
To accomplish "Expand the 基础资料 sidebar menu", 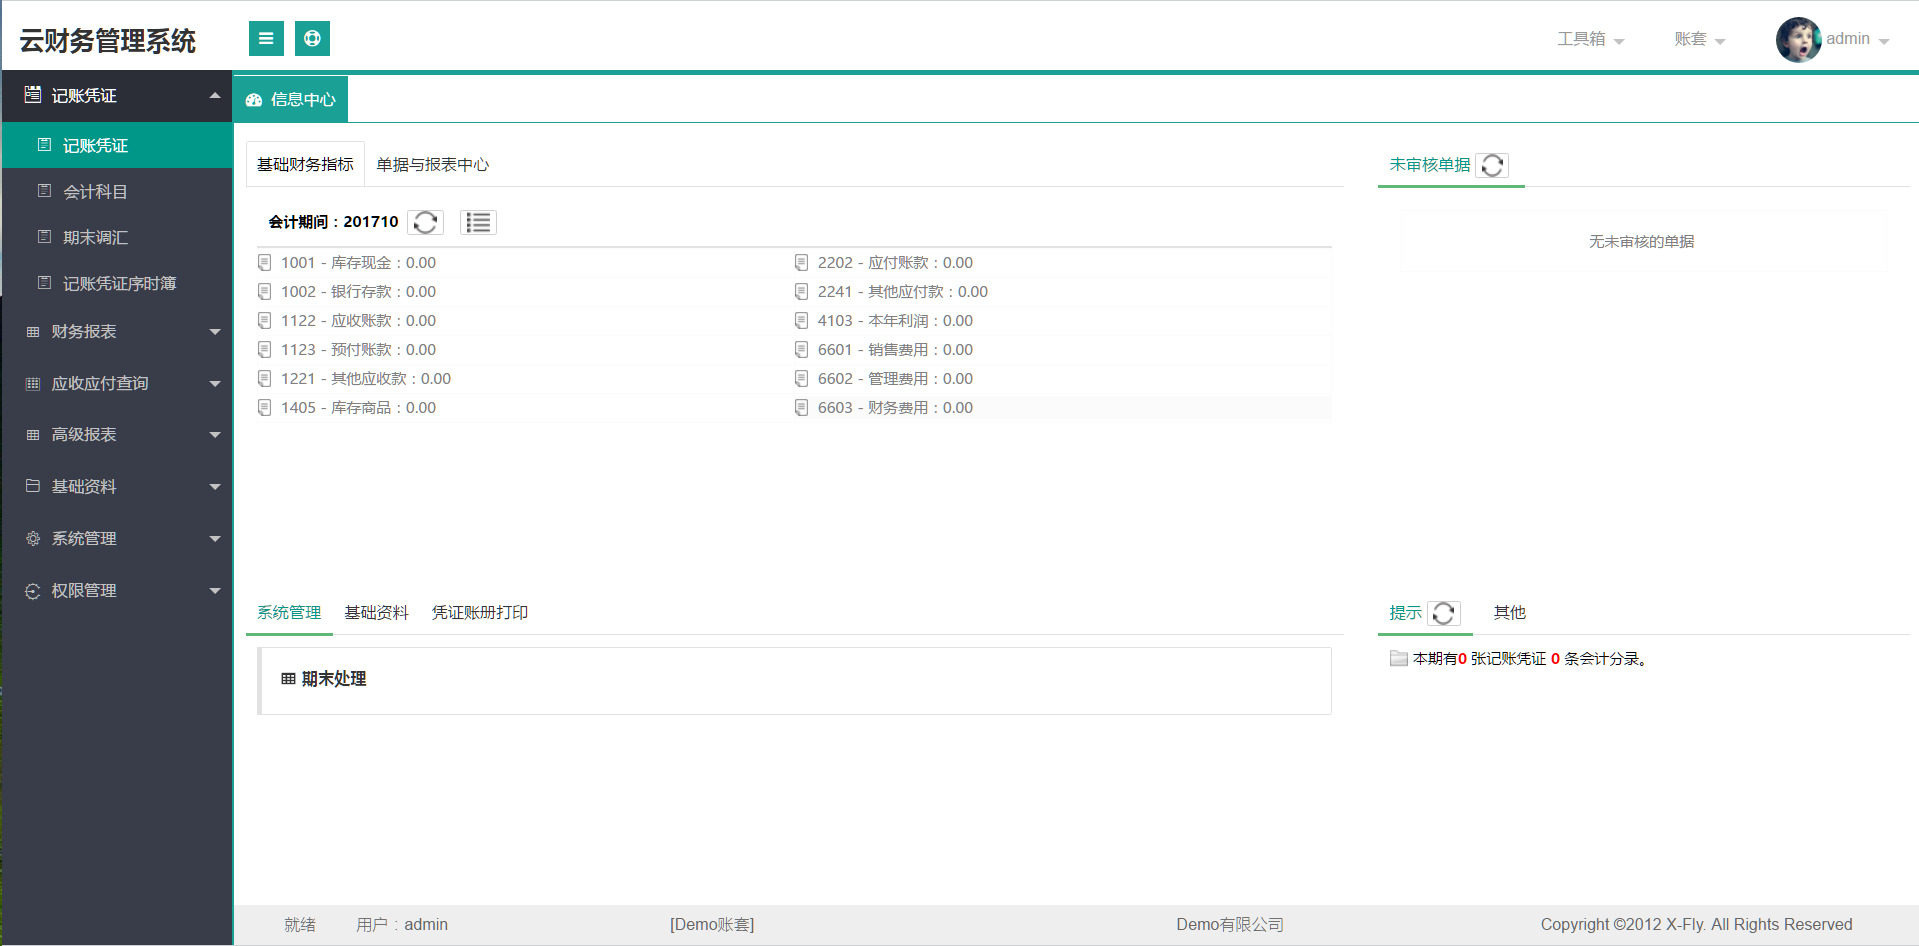I will (117, 487).
